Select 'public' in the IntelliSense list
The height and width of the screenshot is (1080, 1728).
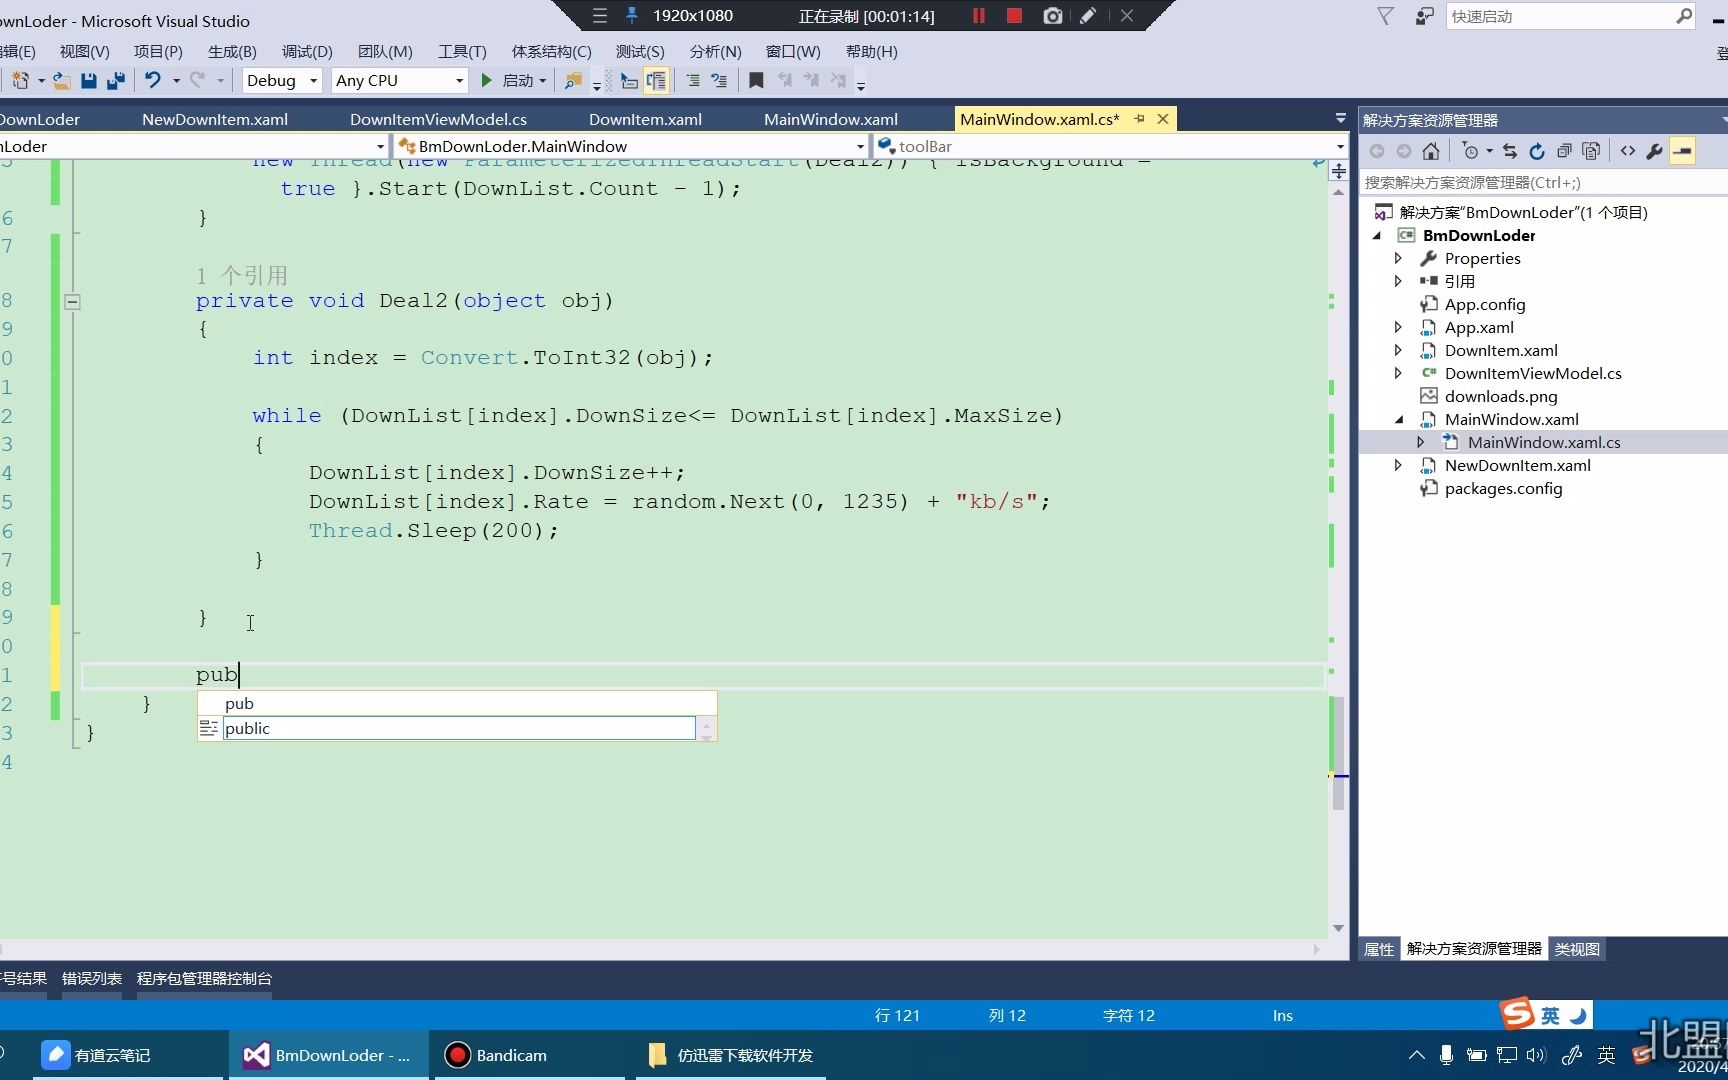pos(458,728)
